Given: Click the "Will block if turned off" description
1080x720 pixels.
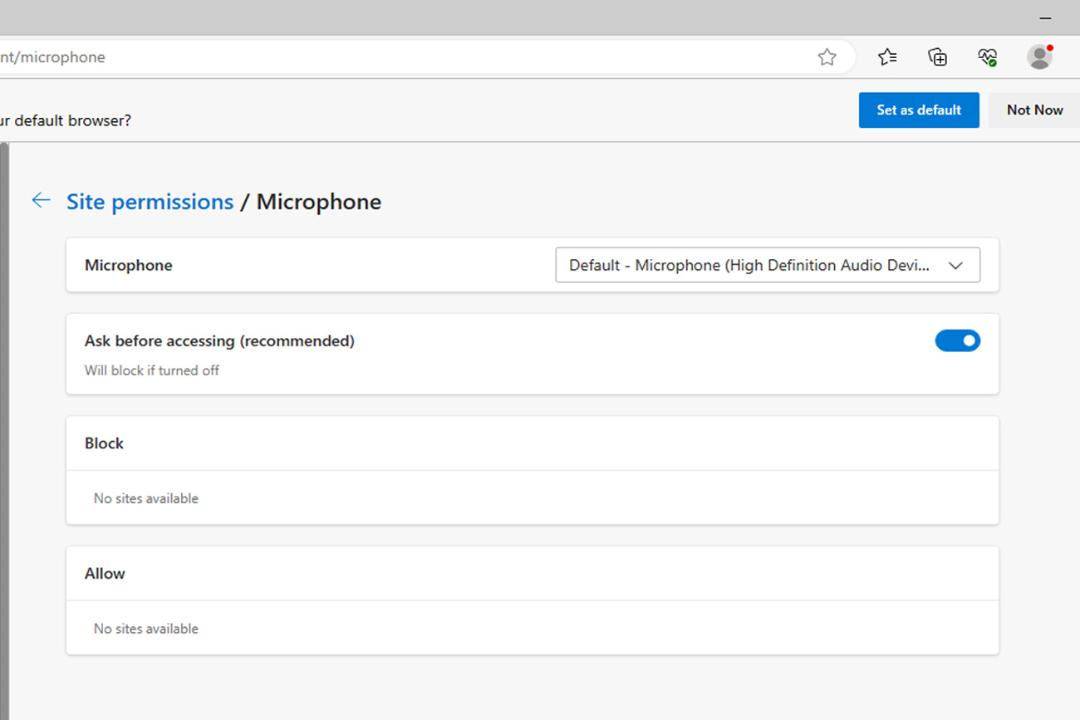Looking at the screenshot, I should [152, 371].
